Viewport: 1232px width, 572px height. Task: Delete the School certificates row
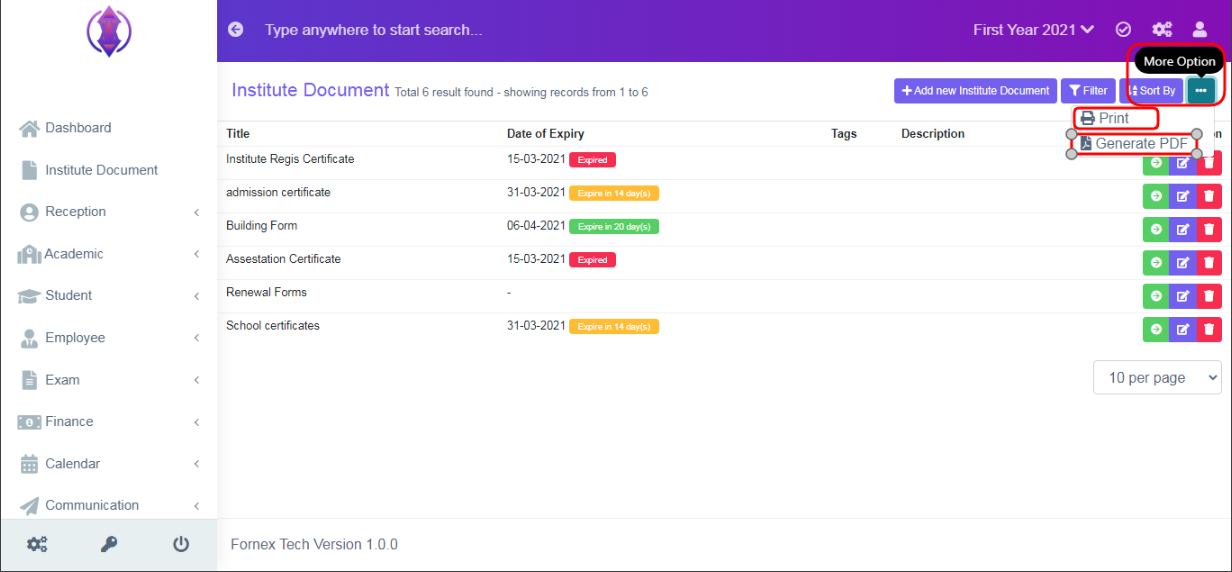coord(1209,329)
